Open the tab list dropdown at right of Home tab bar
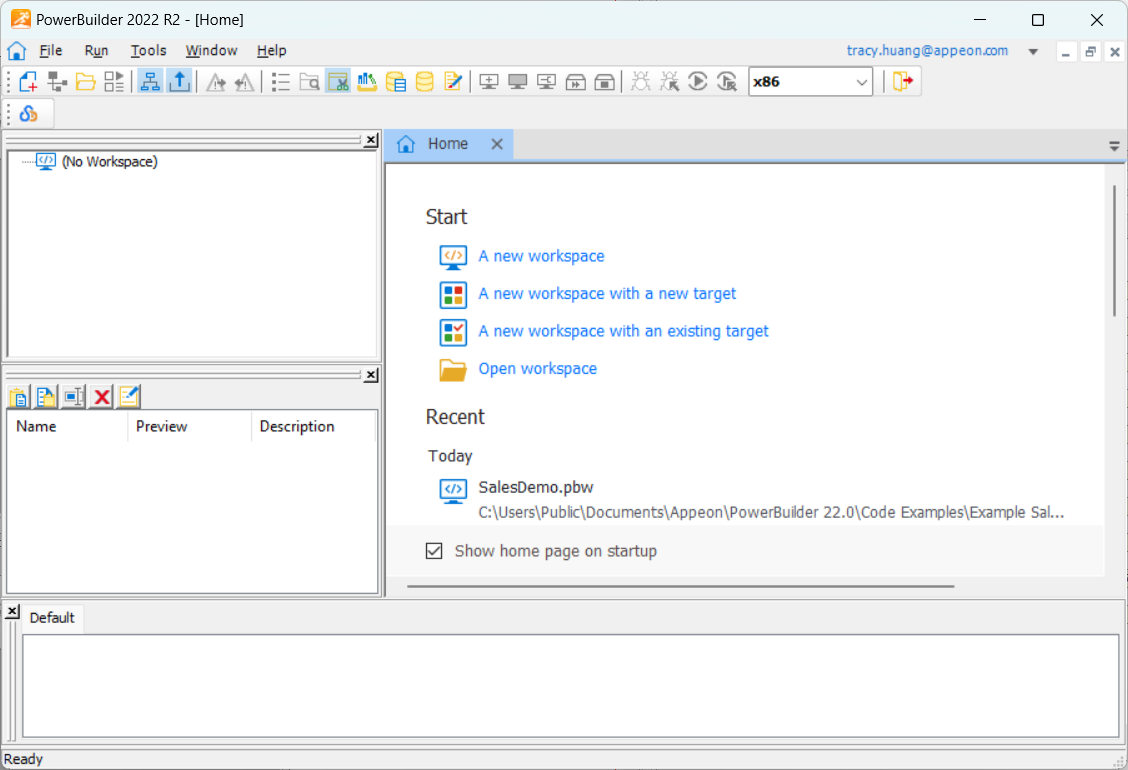Screen dimensions: 1128x770 coord(1114,146)
